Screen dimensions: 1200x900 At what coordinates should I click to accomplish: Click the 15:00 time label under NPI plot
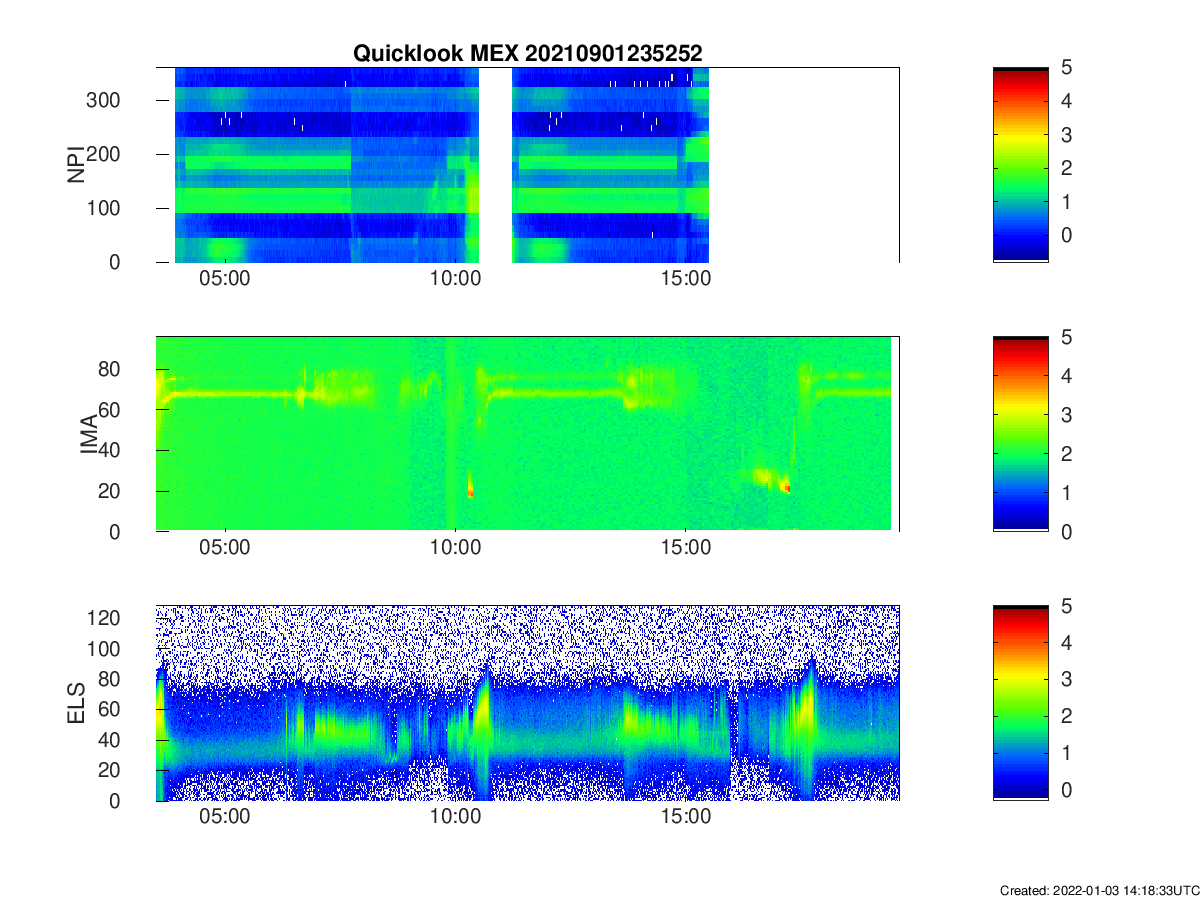pos(685,279)
